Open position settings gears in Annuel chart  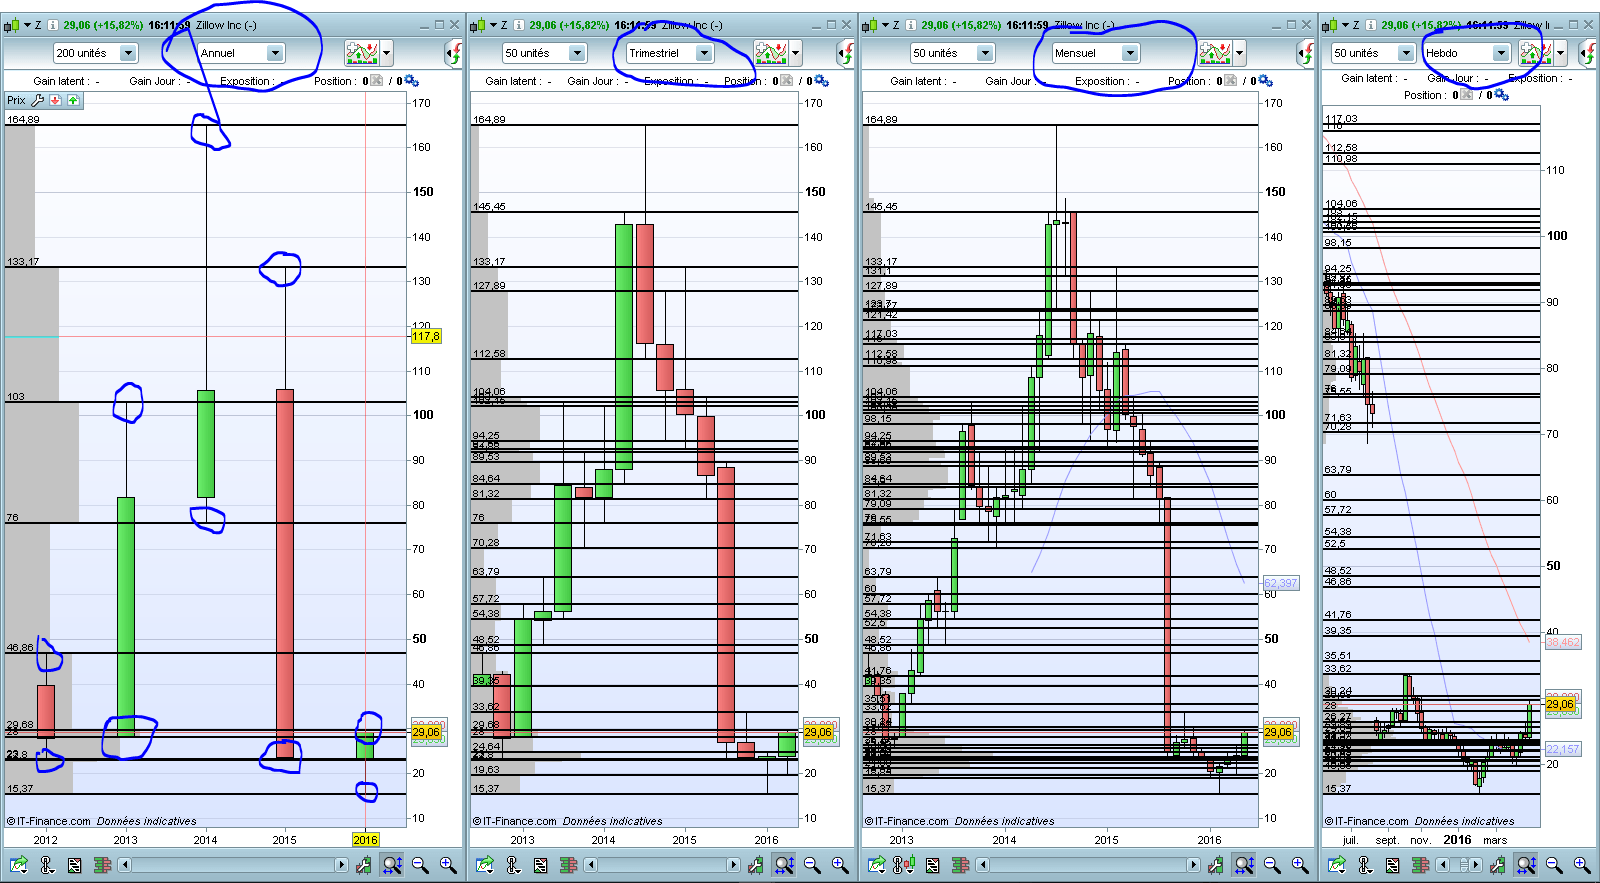[411, 81]
